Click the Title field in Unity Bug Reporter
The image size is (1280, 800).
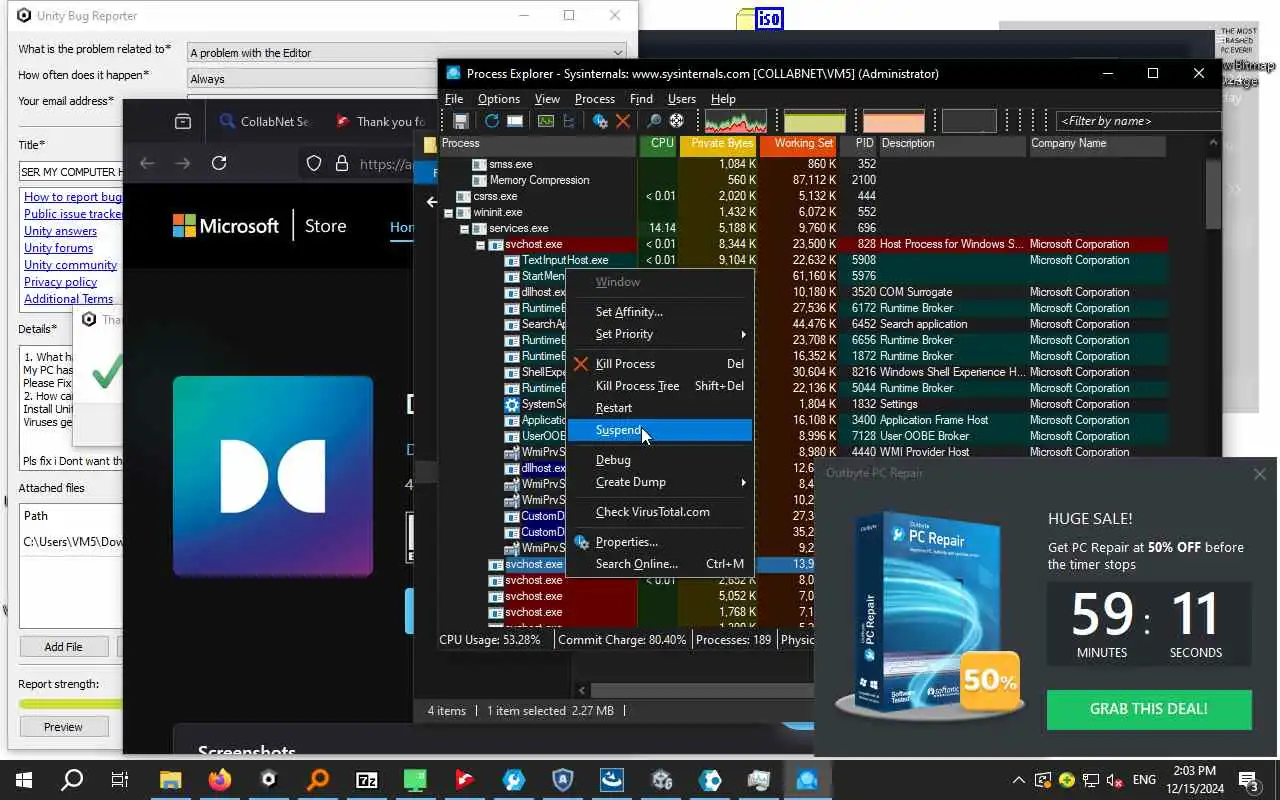(71, 172)
